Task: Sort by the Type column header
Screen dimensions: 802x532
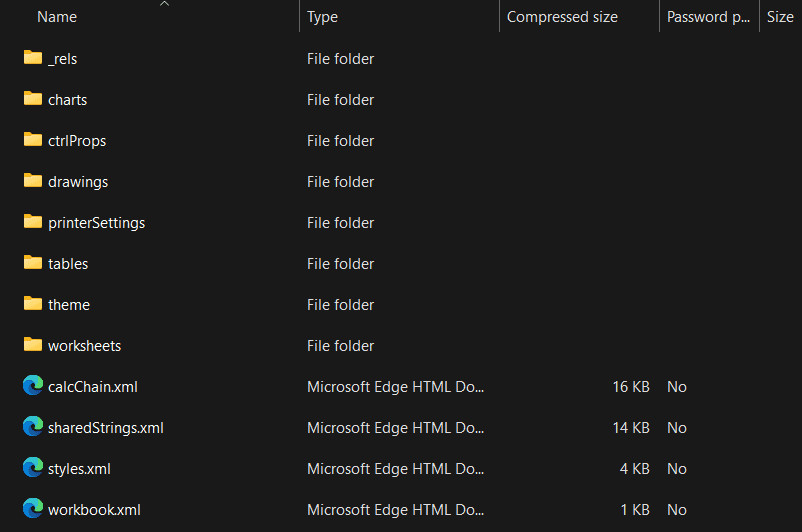Action: point(322,17)
